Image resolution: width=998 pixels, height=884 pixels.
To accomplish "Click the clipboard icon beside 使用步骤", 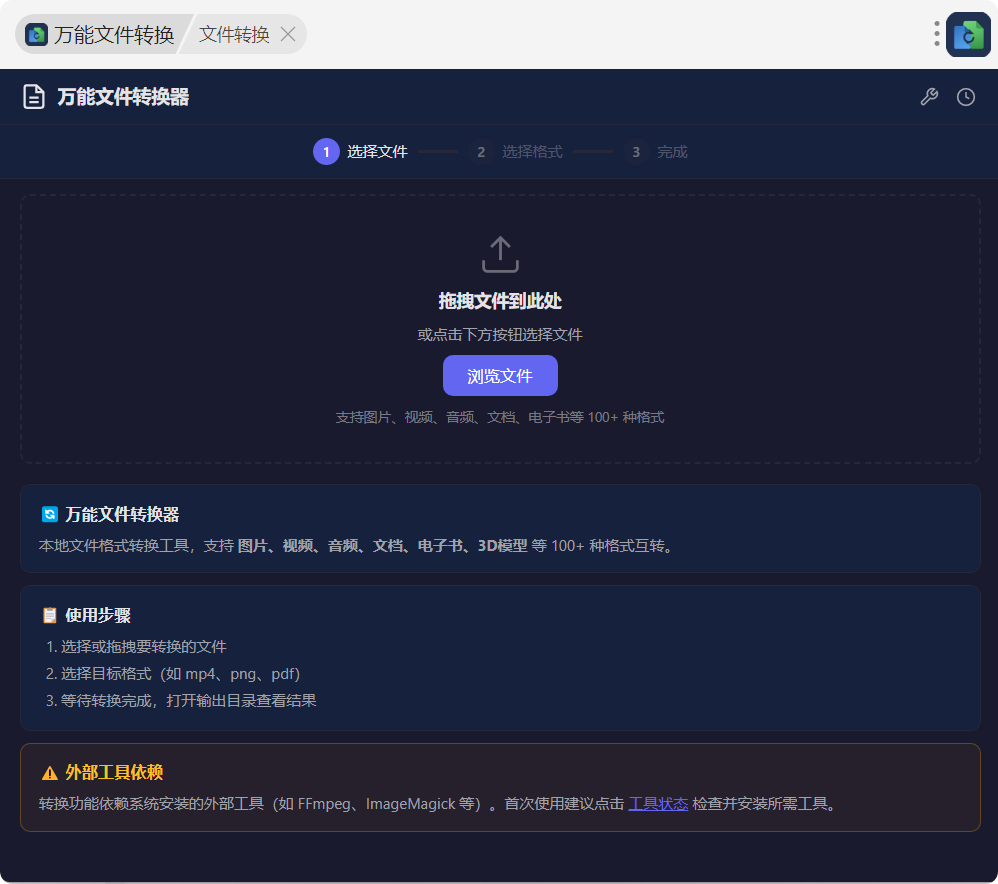I will tap(50, 615).
